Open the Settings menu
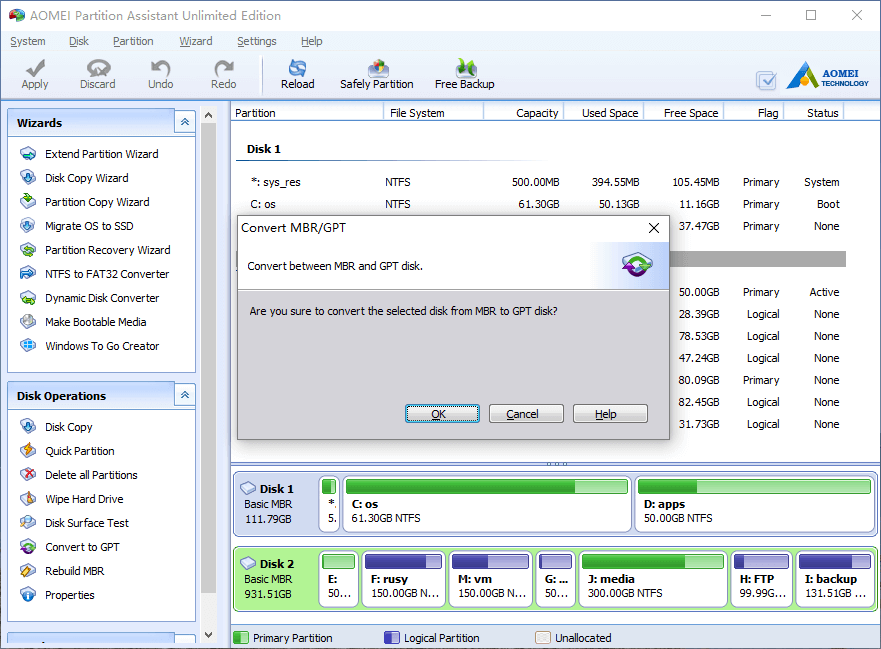The image size is (881, 649). point(256,41)
